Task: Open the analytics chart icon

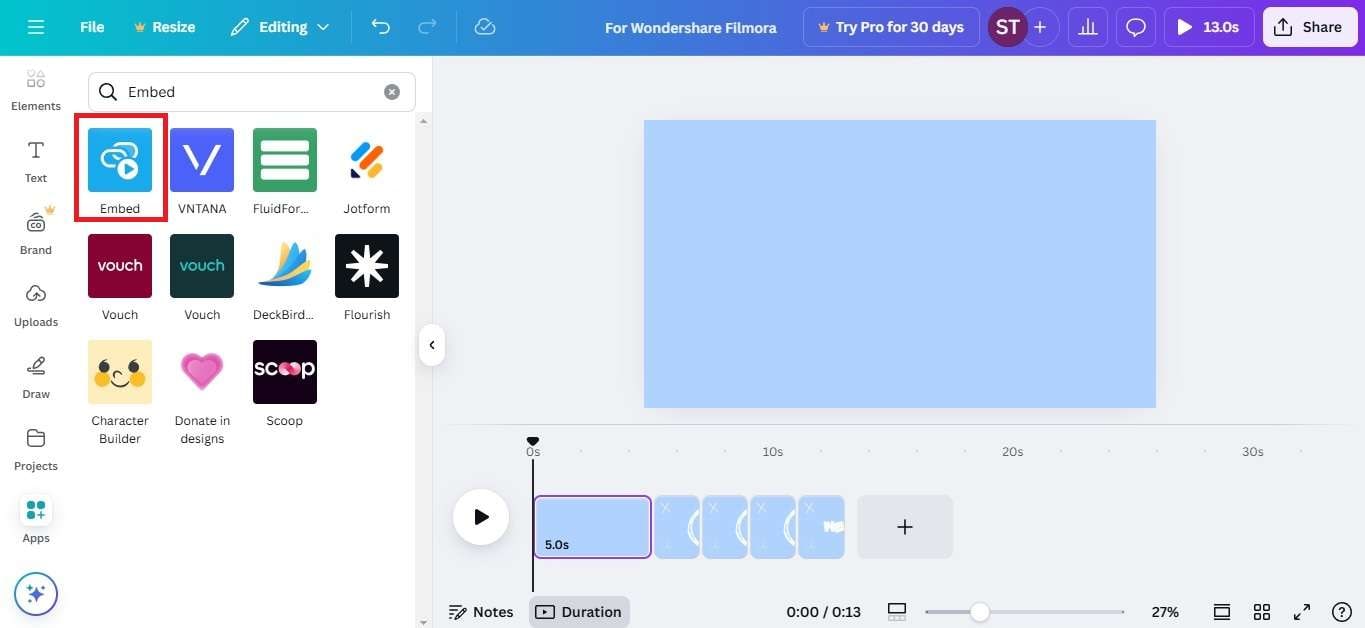Action: click(1087, 27)
